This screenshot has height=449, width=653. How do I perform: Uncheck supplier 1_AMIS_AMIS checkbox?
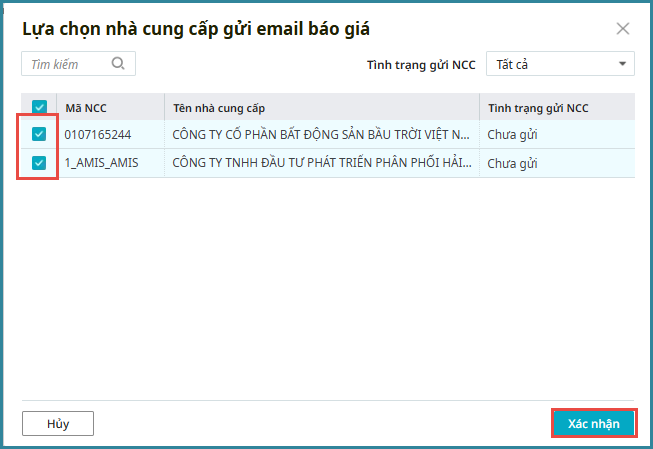[x=39, y=163]
